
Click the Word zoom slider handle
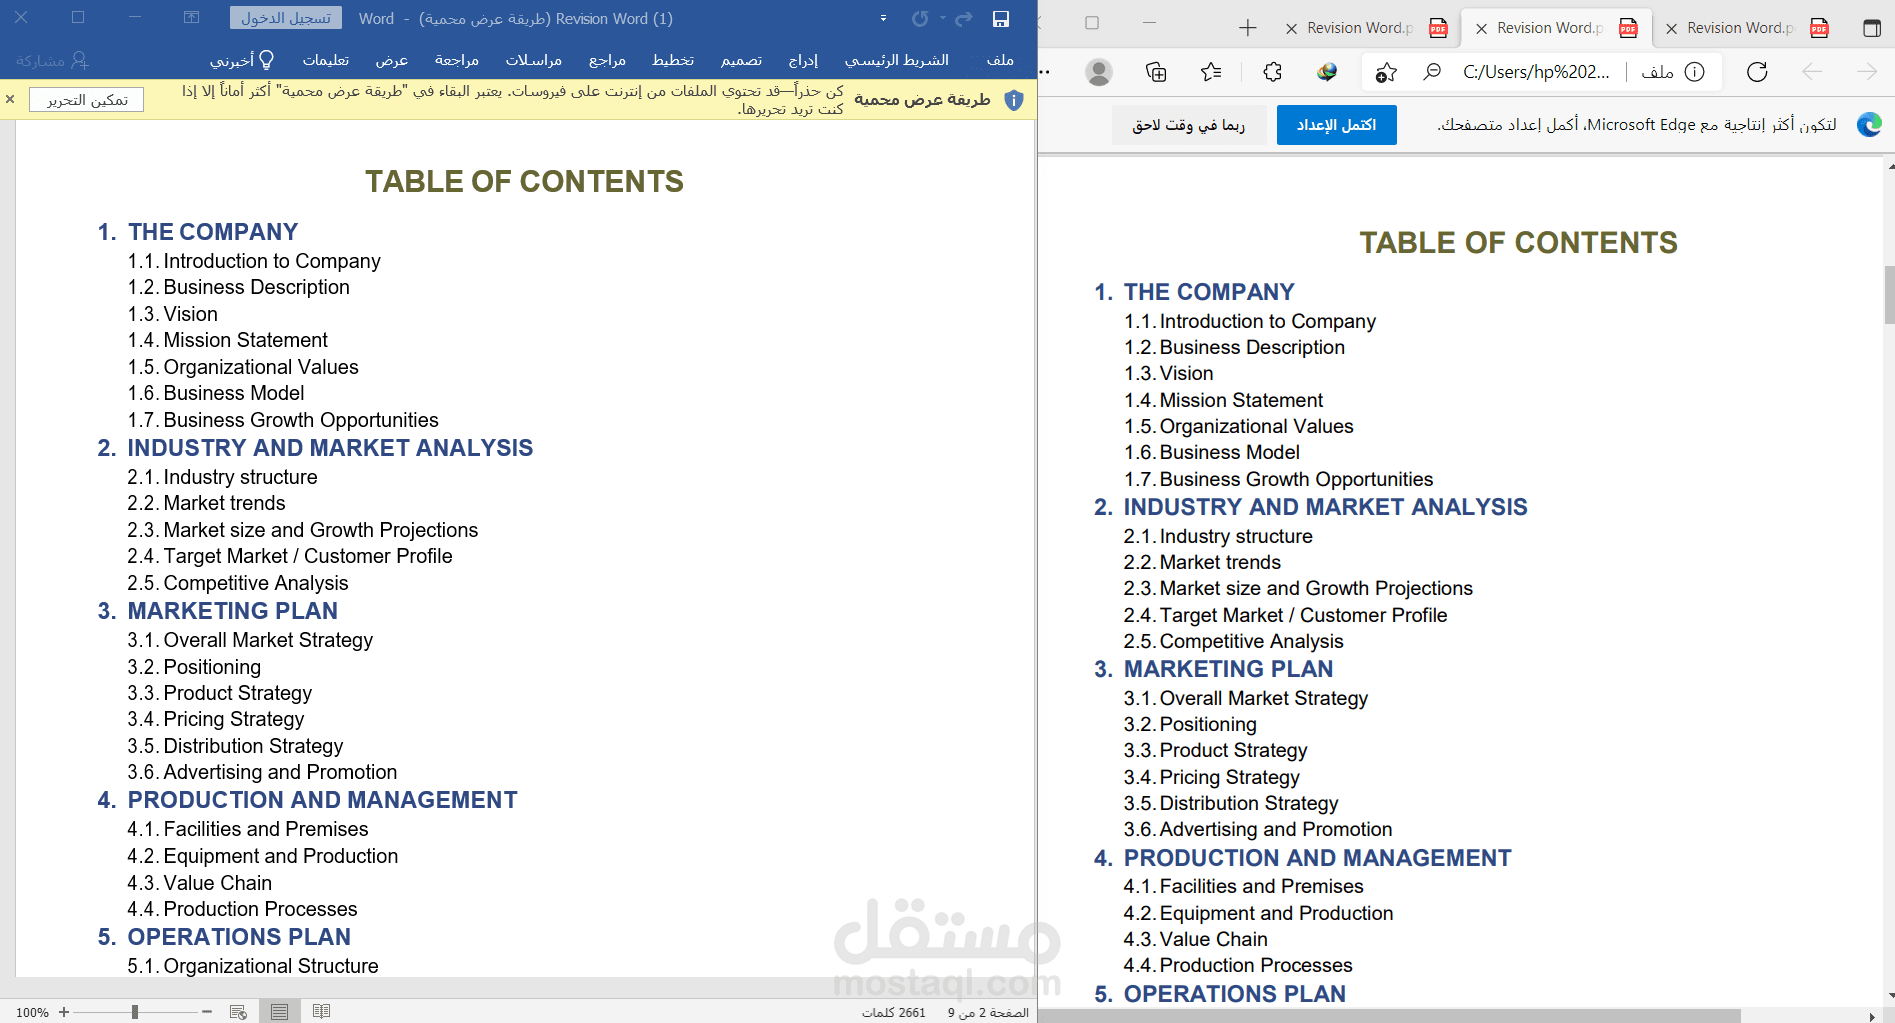pyautogui.click(x=135, y=1012)
